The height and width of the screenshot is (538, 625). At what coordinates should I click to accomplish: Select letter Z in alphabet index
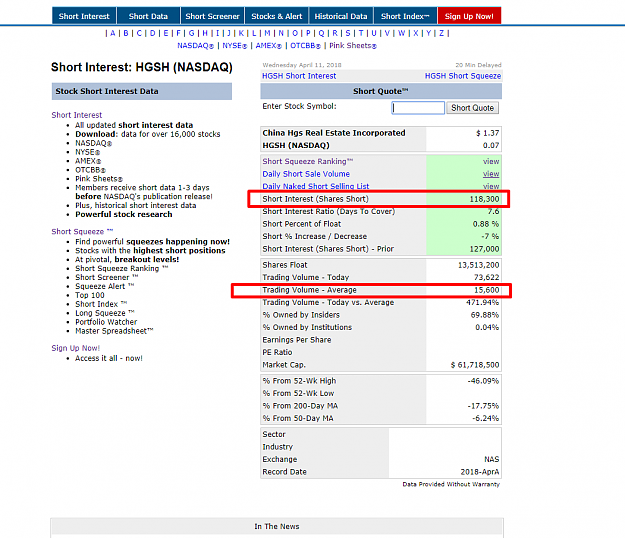point(441,33)
